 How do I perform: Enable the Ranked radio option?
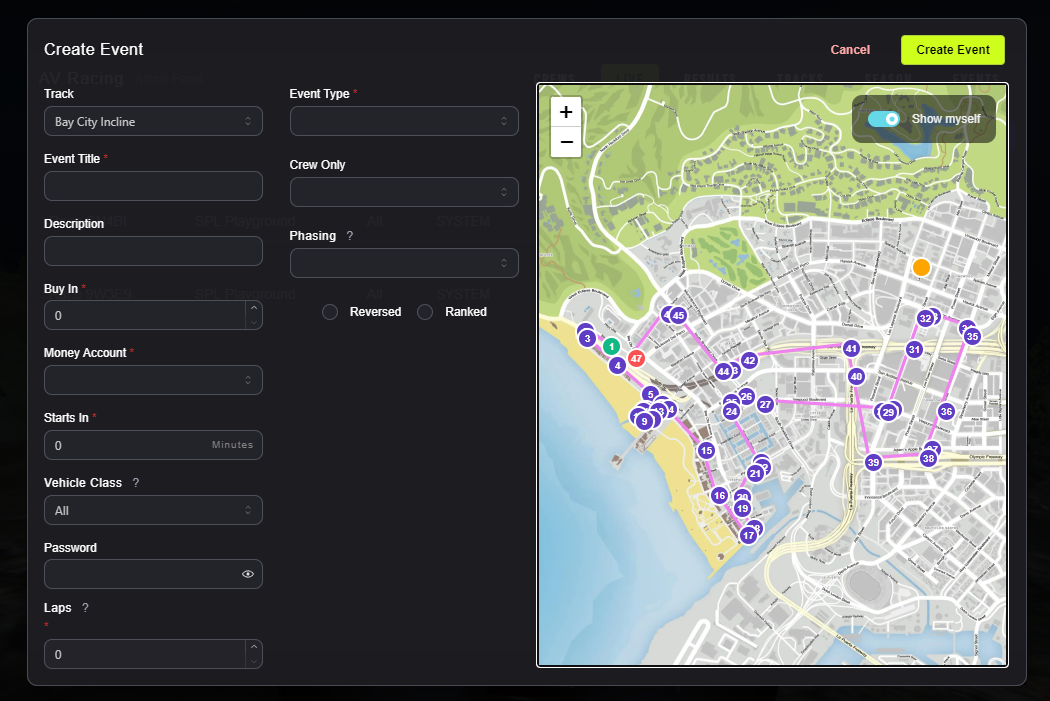(425, 312)
